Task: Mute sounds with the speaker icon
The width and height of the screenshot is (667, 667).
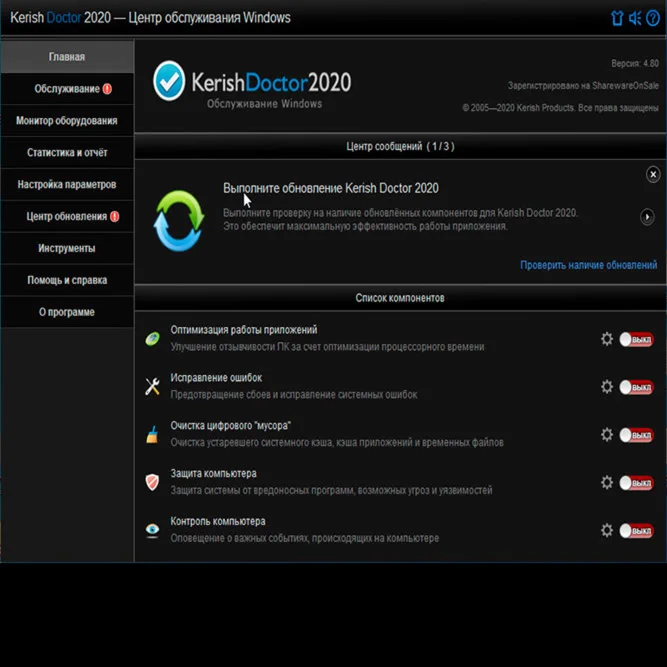Action: 635,18
